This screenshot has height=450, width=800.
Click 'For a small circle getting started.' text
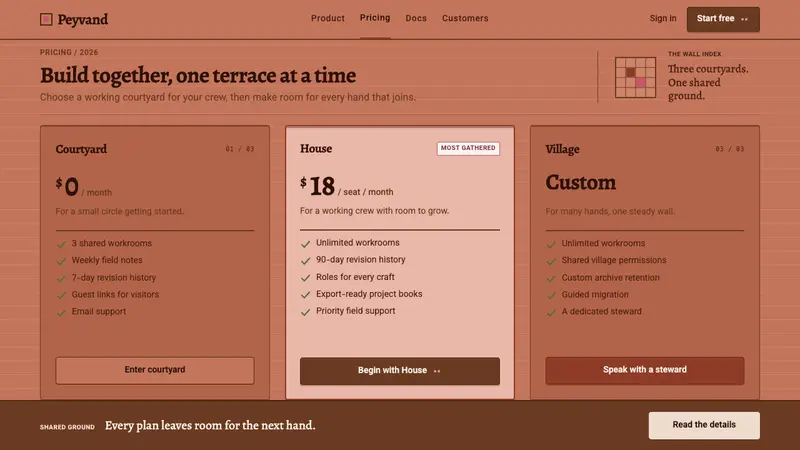(x=120, y=211)
